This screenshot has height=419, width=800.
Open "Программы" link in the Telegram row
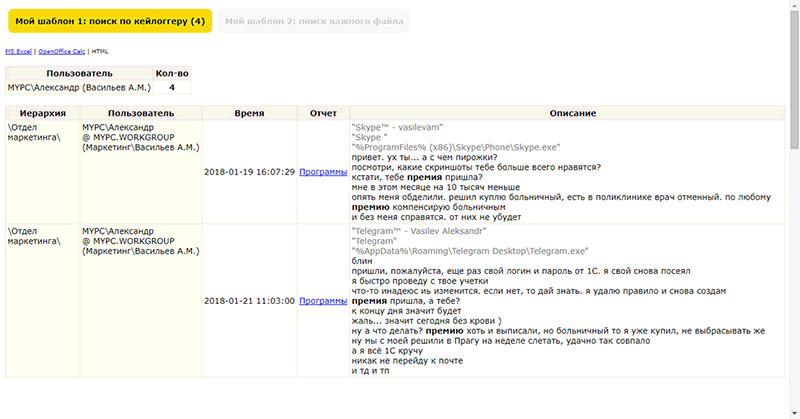tap(323, 300)
